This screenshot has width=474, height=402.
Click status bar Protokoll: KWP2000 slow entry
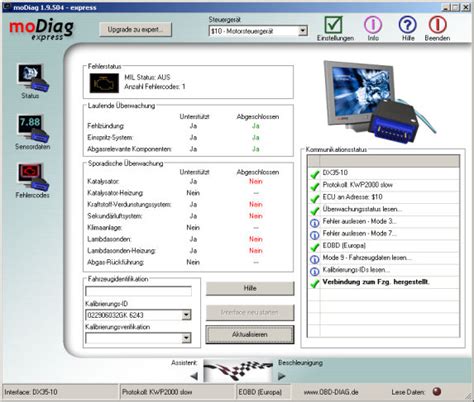point(176,392)
